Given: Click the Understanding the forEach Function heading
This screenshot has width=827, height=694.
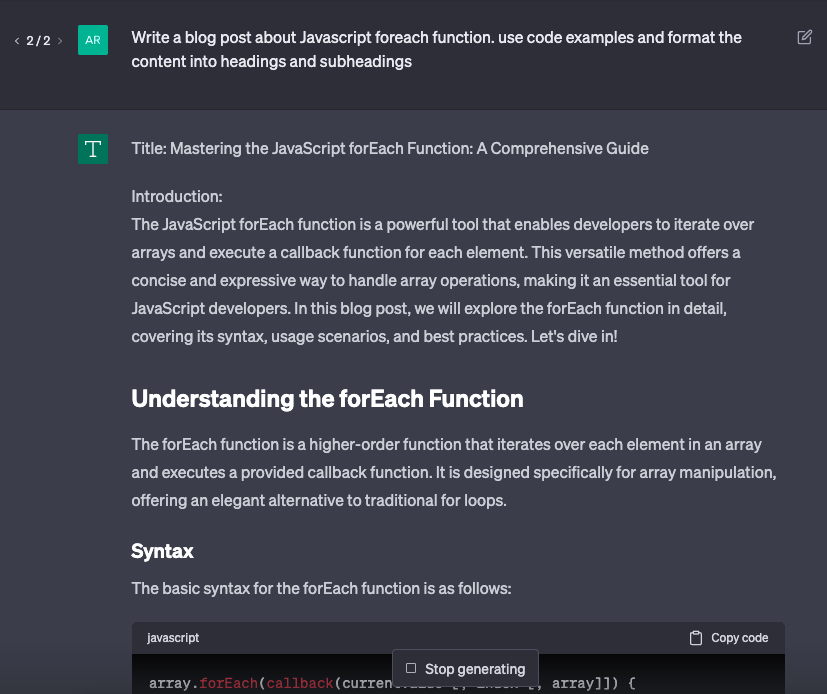Looking at the screenshot, I should coord(327,399).
